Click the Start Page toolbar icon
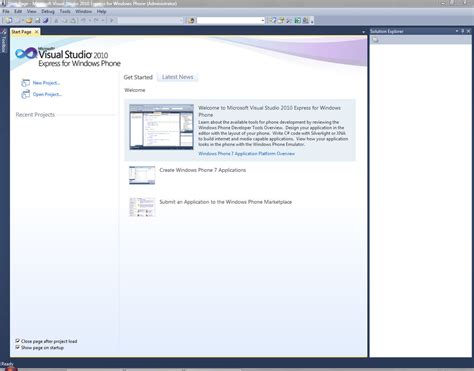 tap(297, 21)
